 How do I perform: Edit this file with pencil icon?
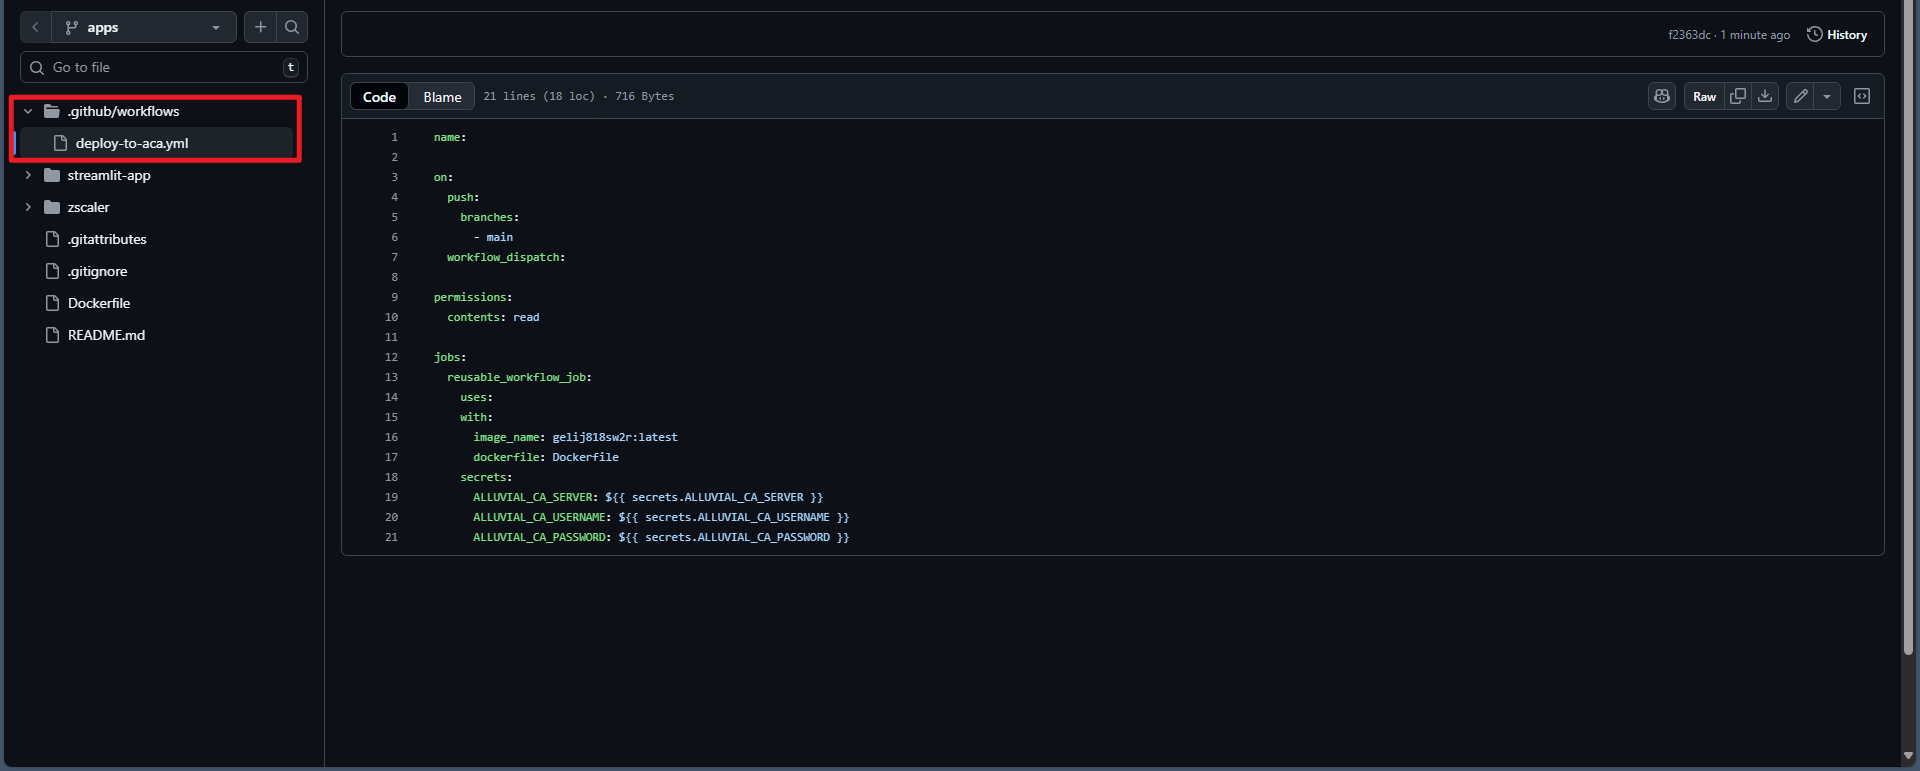(x=1800, y=96)
